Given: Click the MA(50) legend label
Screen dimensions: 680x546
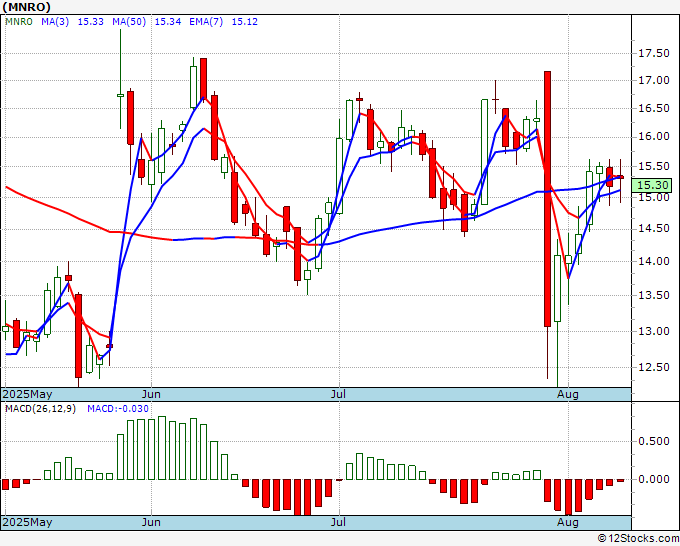Looking at the screenshot, I should point(129,22).
